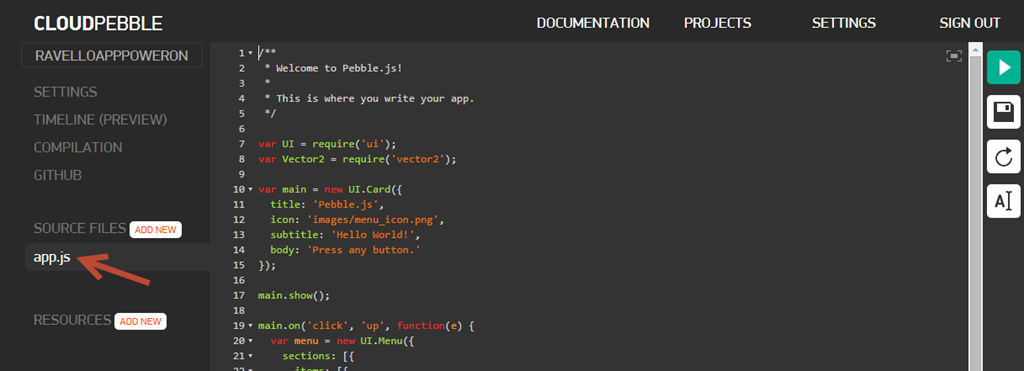Viewport: 1024px width, 371px height.
Task: Click line number 6 in the gutter
Action: (242, 129)
